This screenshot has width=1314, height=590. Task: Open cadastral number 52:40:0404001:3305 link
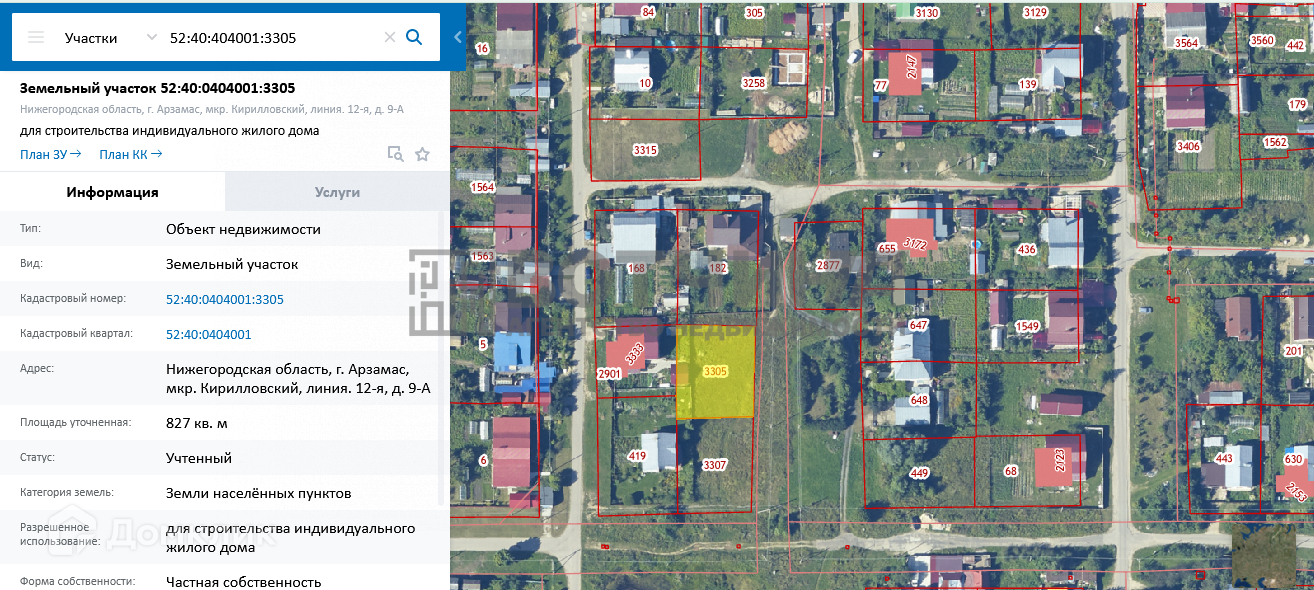(225, 299)
